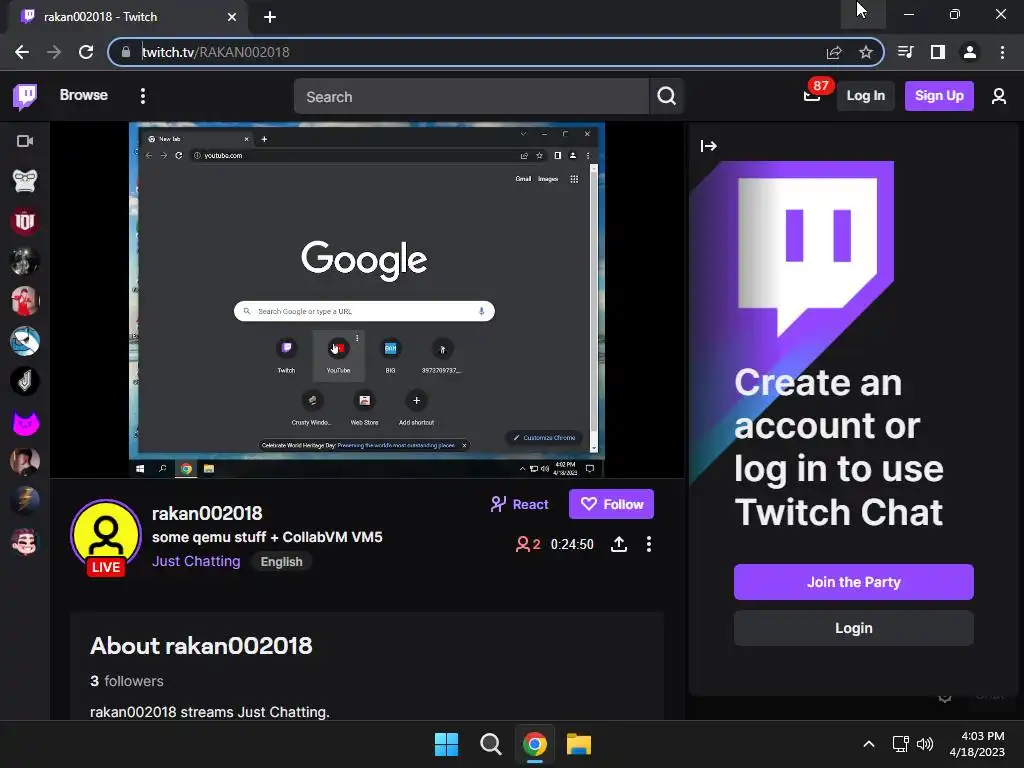Open the man portrait avatar channel
Viewport: 1024px width, 768px height.
pyautogui.click(x=25, y=462)
